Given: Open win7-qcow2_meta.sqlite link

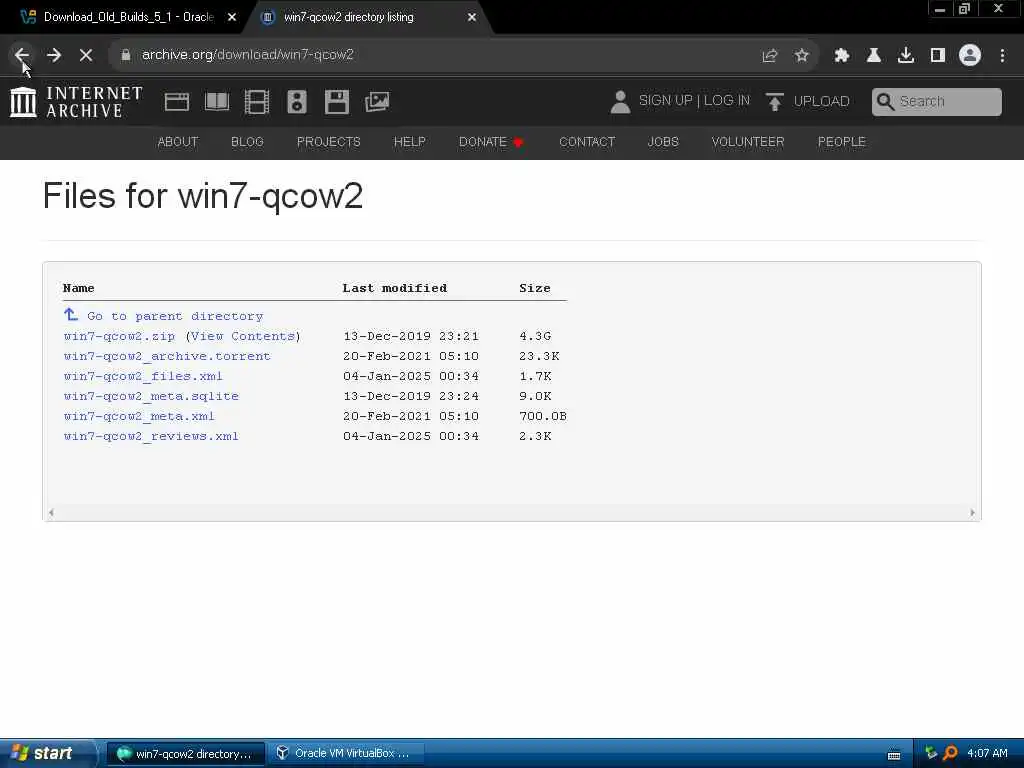Looking at the screenshot, I should [152, 396].
